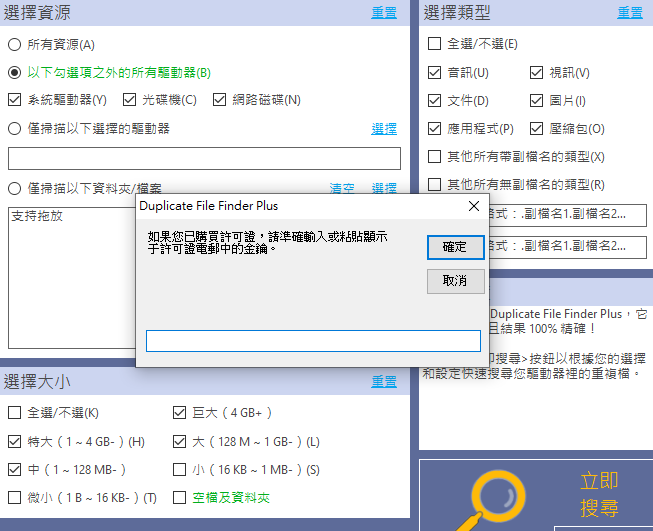
Task: Toggle 全選/不選(E) type checkbox
Action: pos(434,44)
